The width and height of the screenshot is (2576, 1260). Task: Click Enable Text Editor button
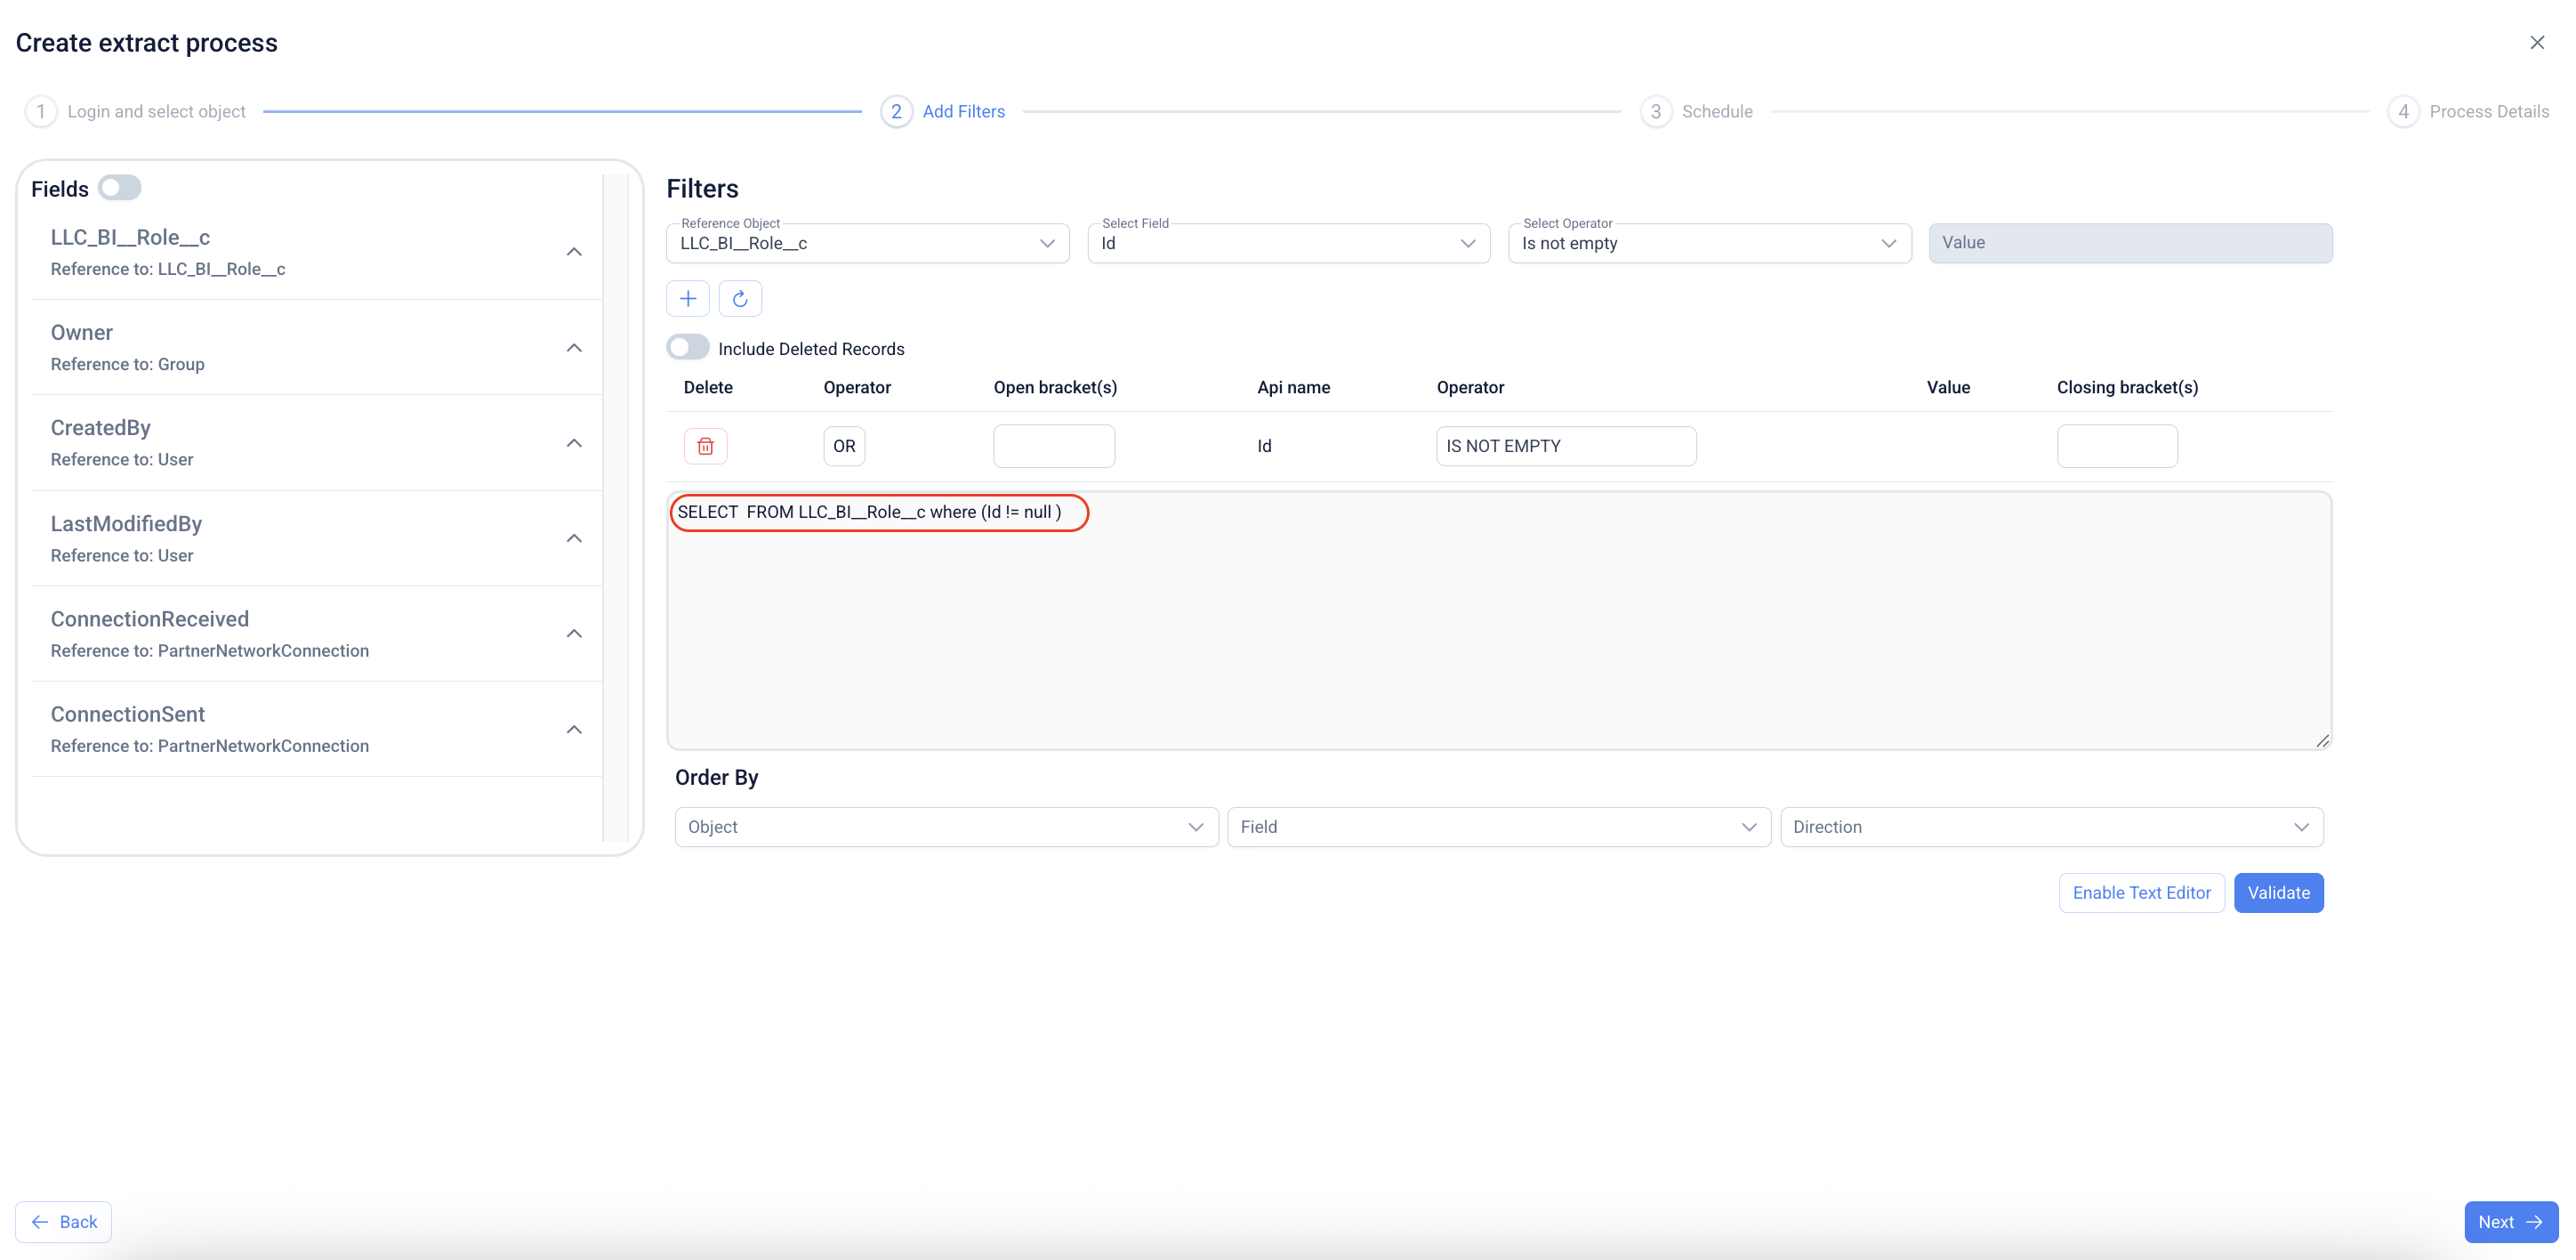click(x=2140, y=892)
